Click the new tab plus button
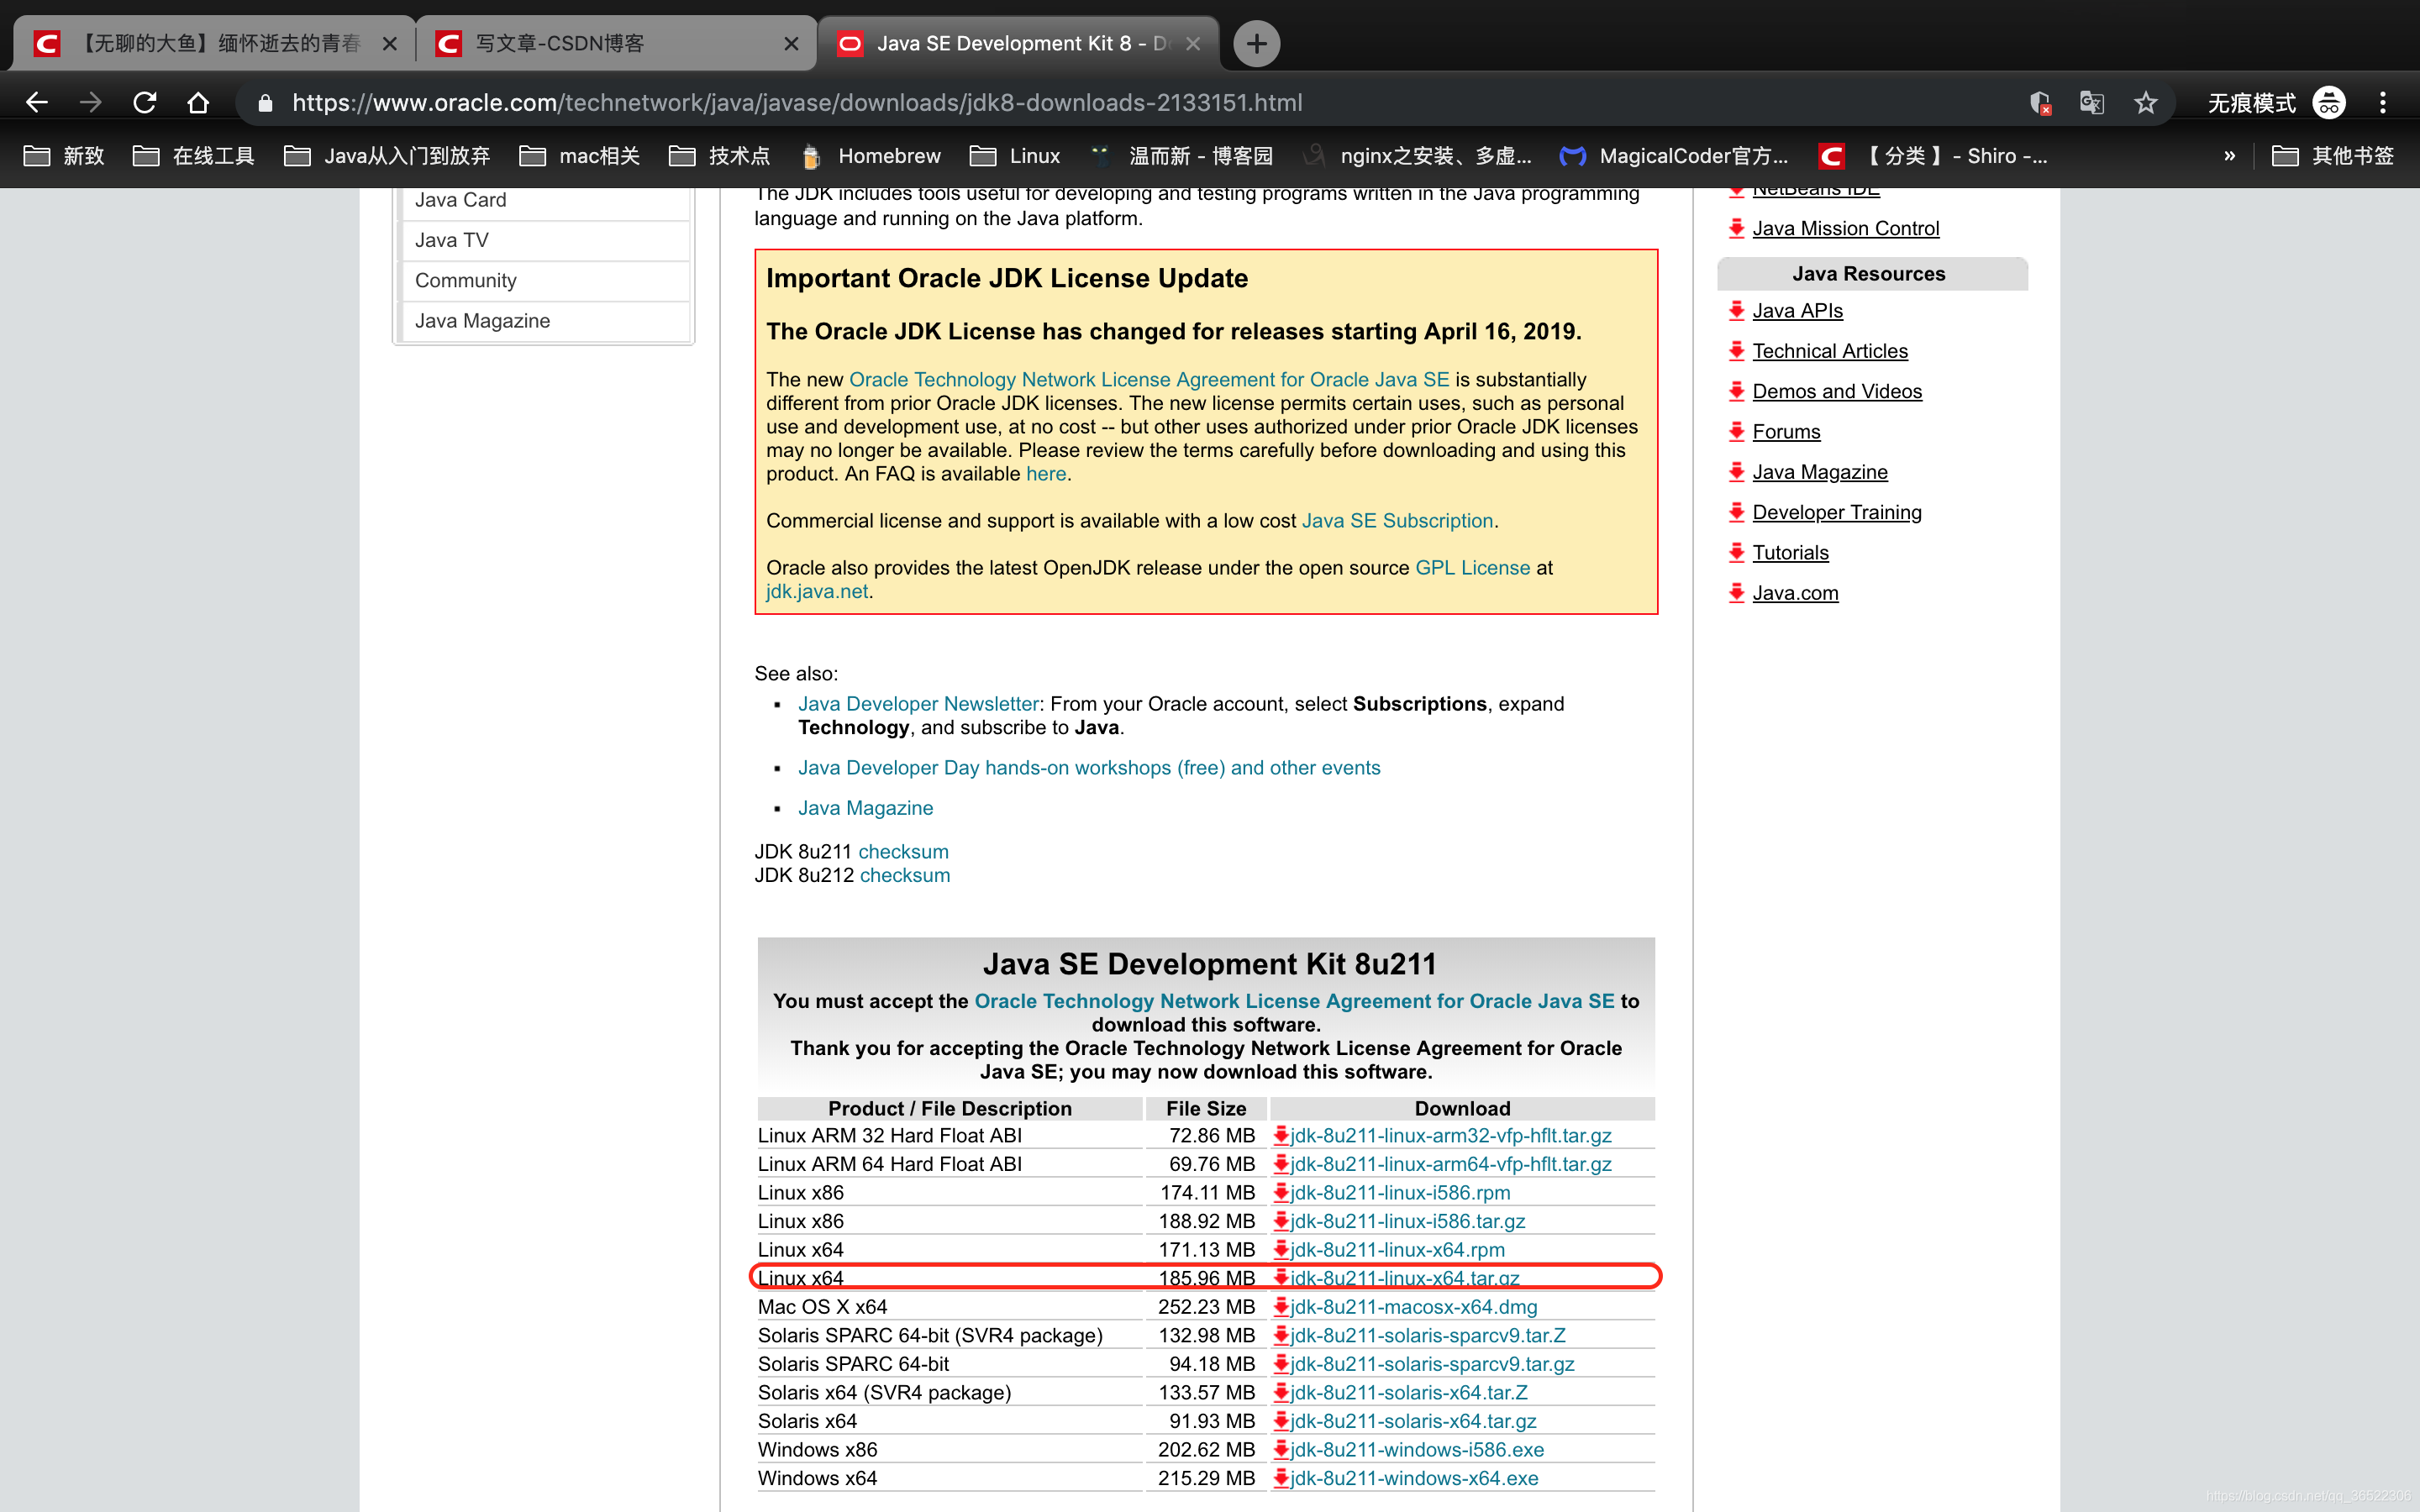Image resolution: width=2420 pixels, height=1512 pixels. 1256,43
